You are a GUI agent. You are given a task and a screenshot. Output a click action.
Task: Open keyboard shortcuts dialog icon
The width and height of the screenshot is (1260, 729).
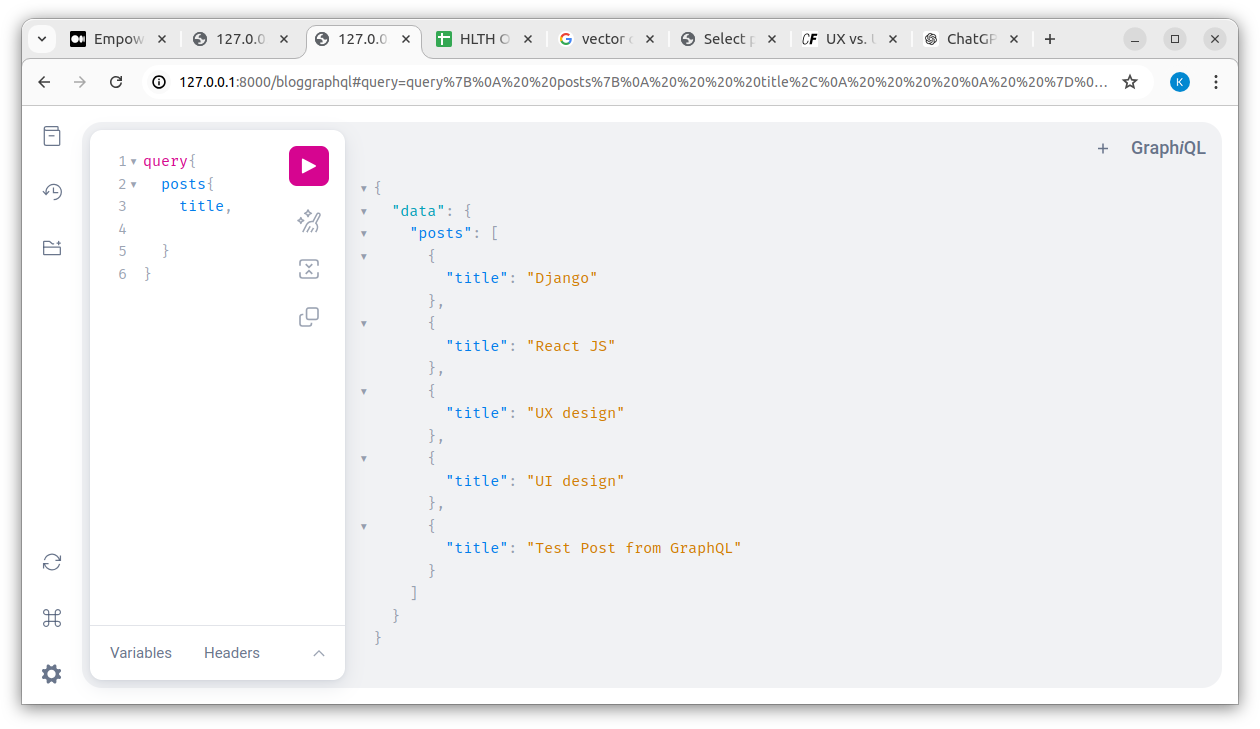pyautogui.click(x=52, y=618)
